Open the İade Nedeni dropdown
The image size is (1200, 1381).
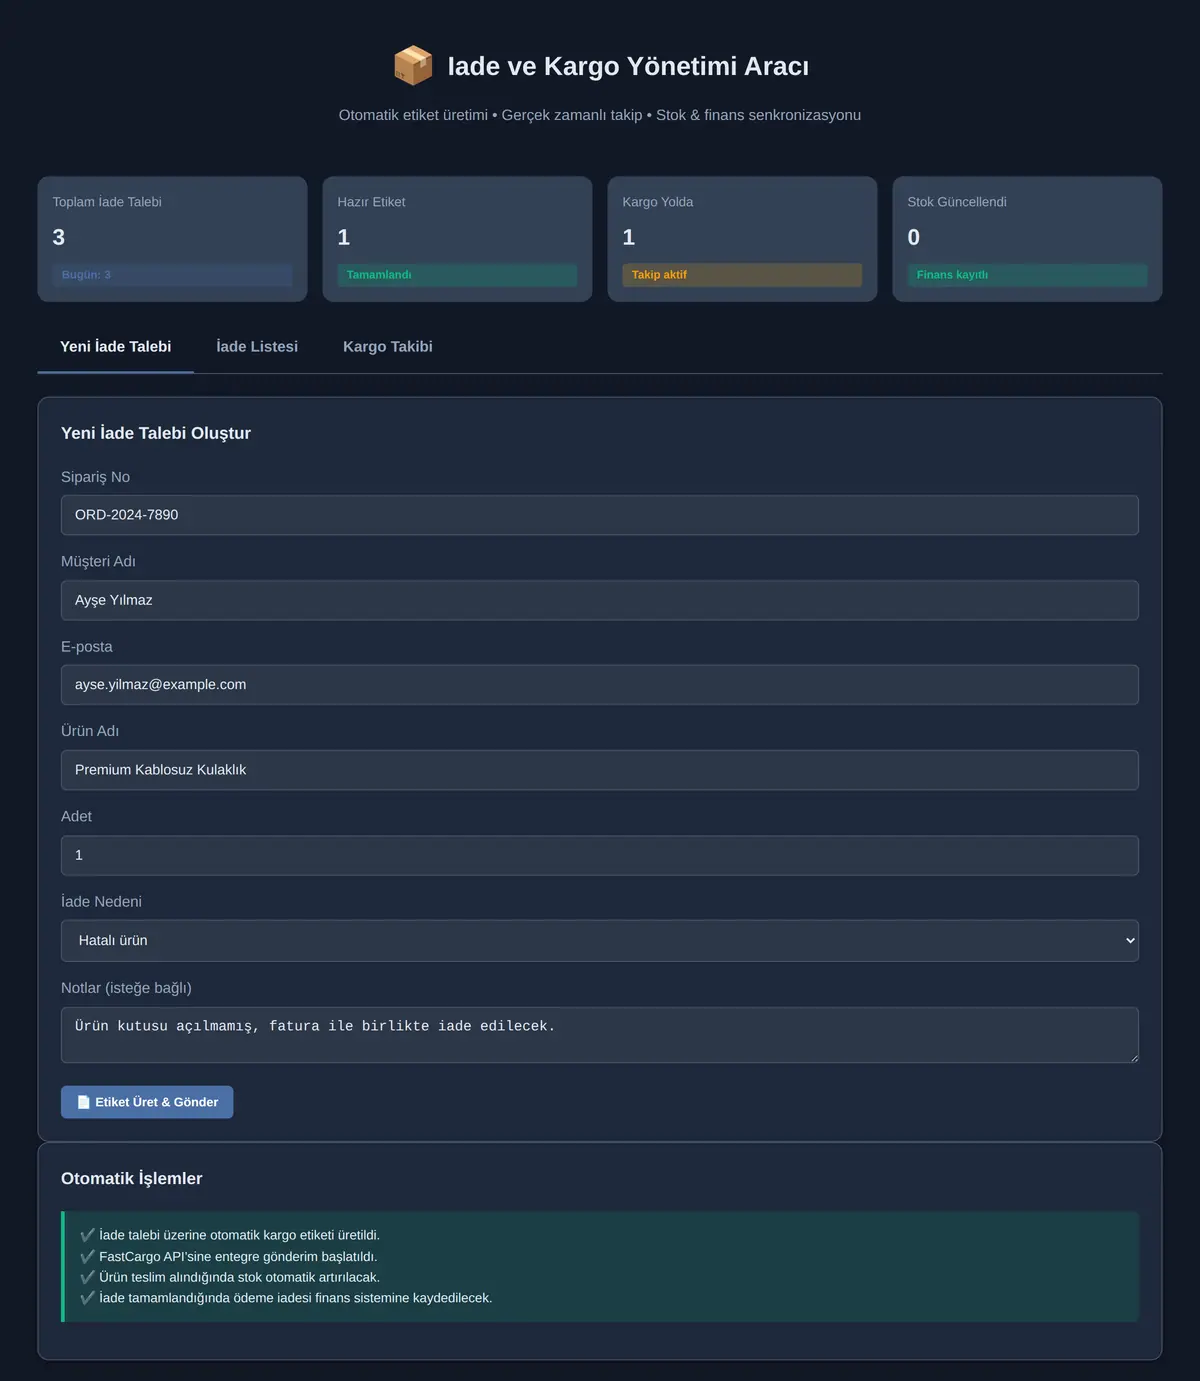[600, 941]
